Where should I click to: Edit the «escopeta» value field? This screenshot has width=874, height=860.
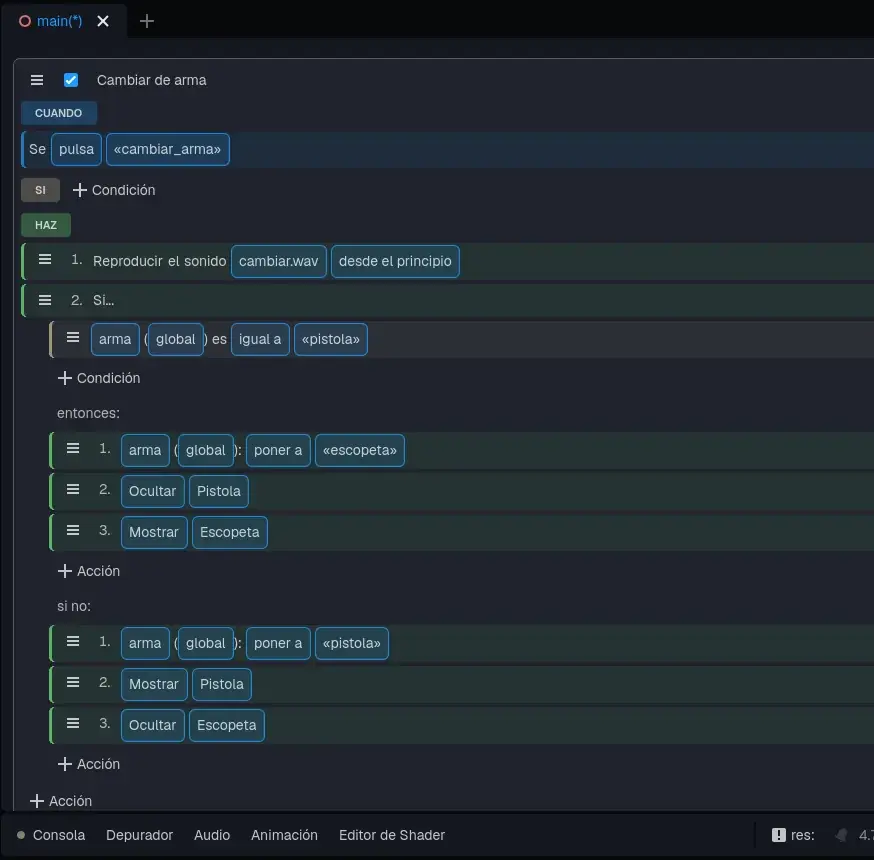click(360, 450)
